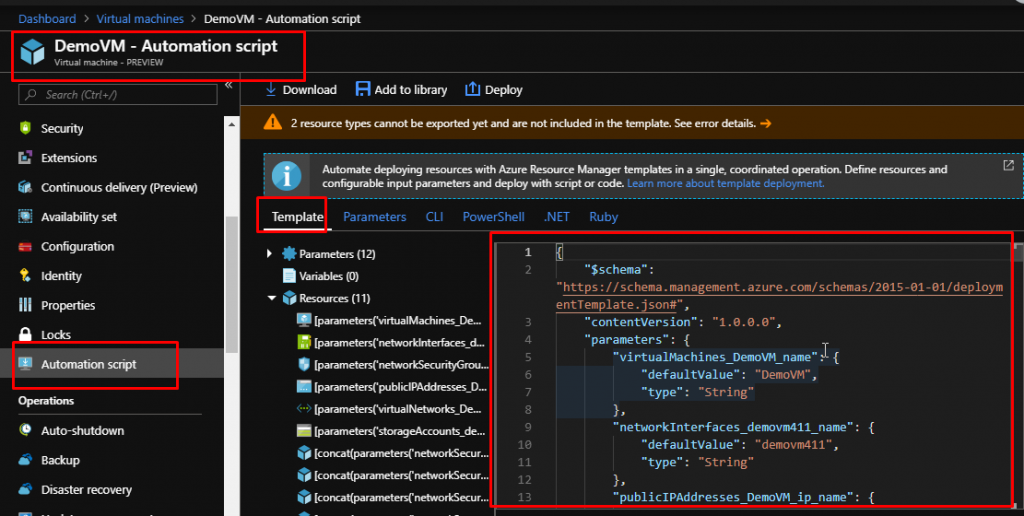Click the Add to library save icon
Viewport: 1024px width, 516px height.
coord(363,89)
